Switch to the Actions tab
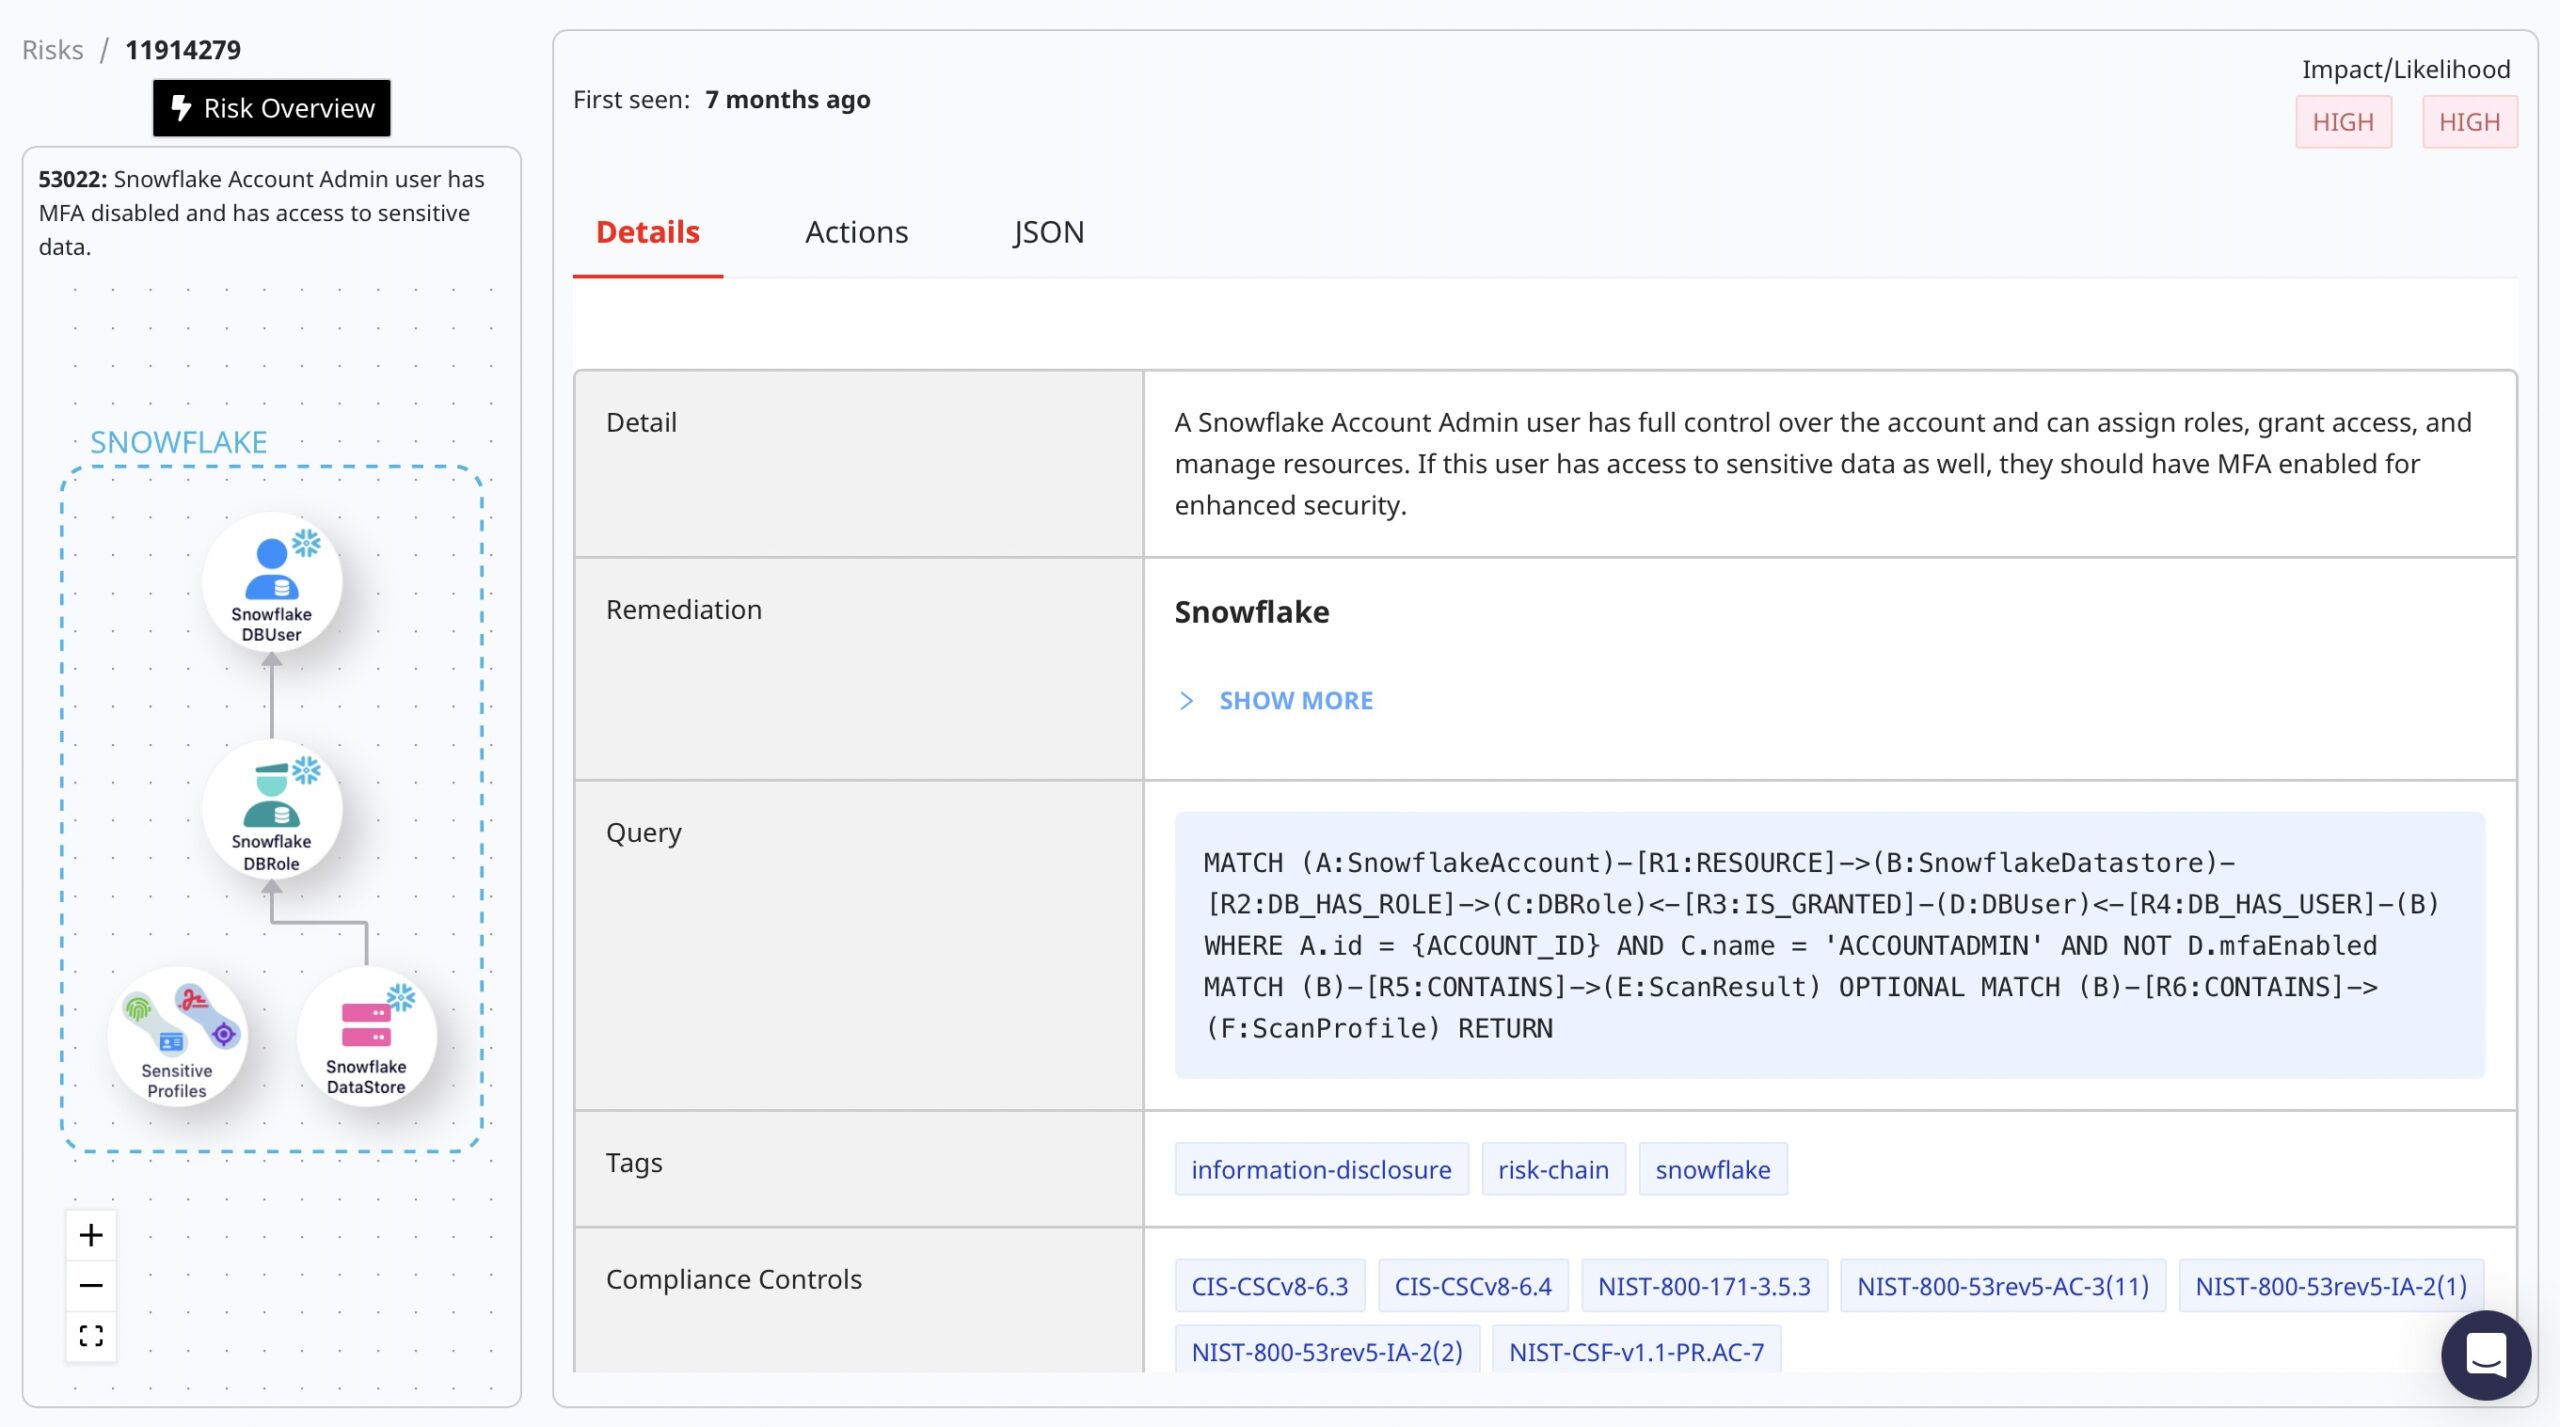The height and width of the screenshot is (1427, 2560). click(x=857, y=232)
